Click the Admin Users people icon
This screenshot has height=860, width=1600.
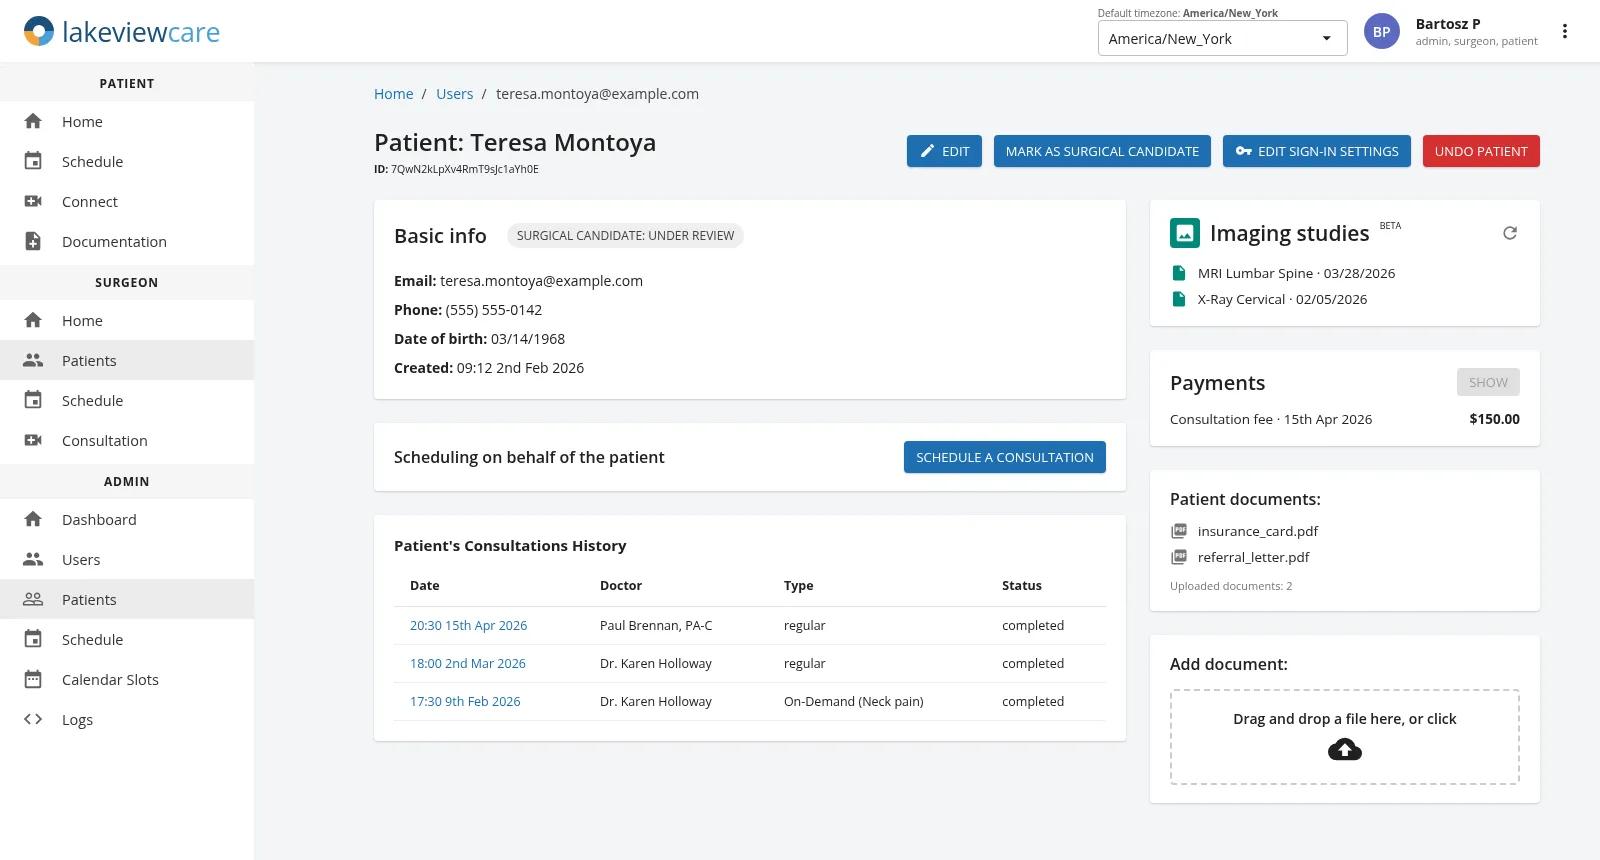click(33, 559)
